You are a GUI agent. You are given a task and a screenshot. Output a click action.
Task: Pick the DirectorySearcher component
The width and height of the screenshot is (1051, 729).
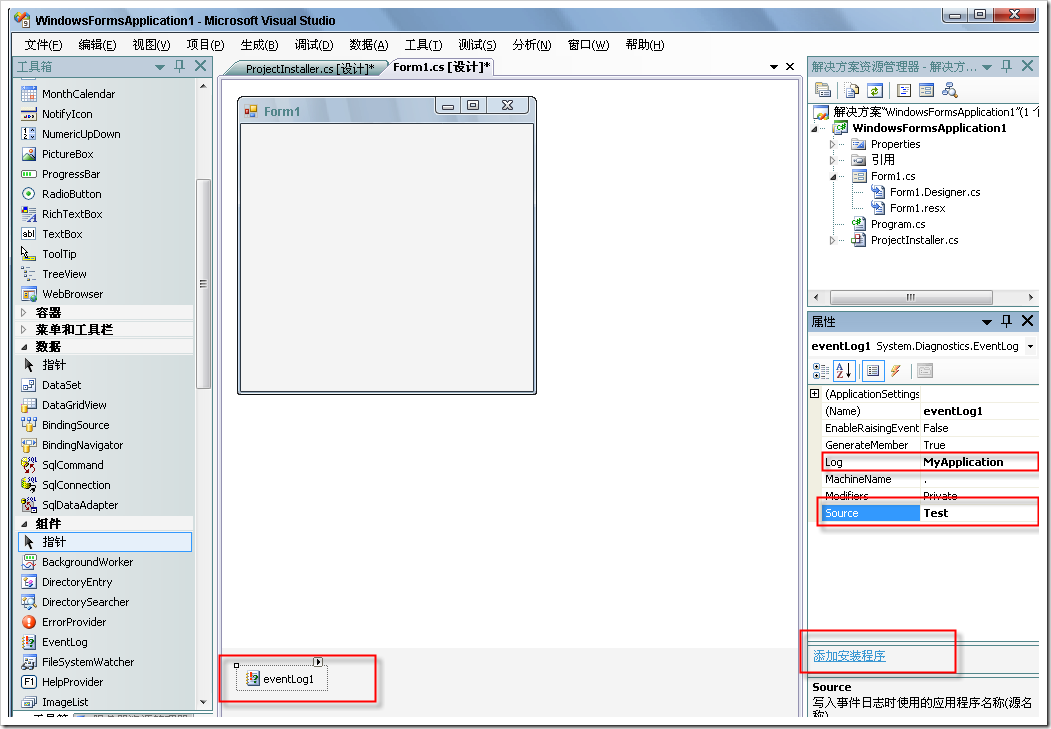[86, 602]
